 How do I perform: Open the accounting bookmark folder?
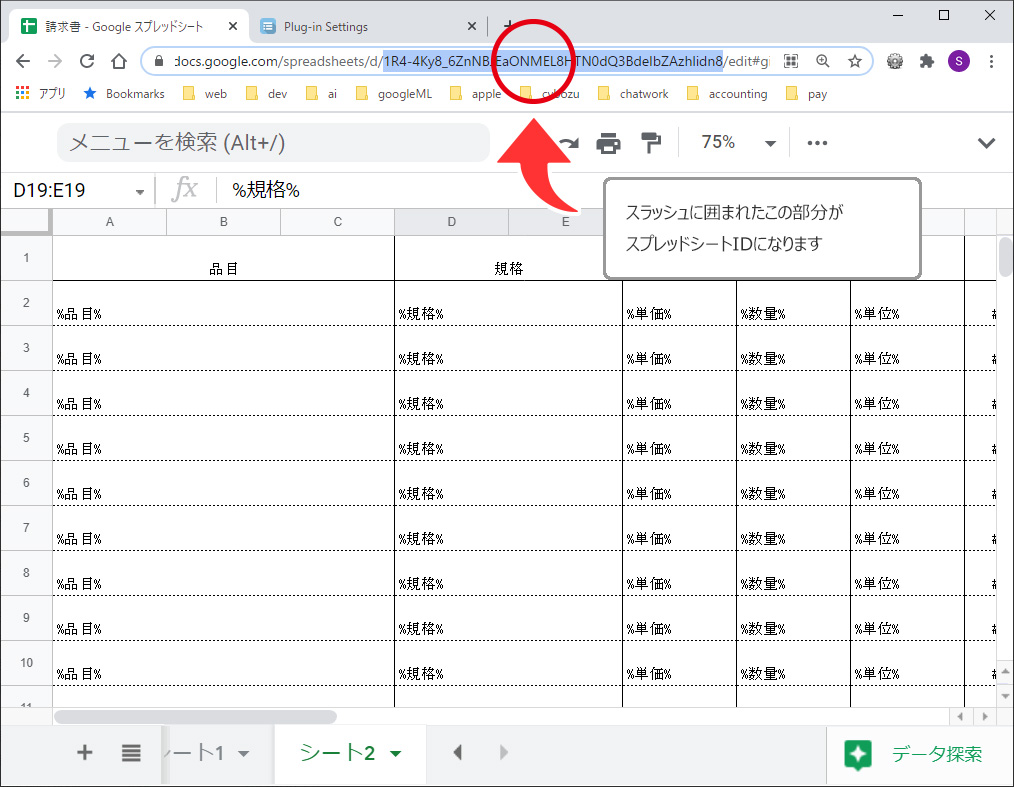pos(727,94)
